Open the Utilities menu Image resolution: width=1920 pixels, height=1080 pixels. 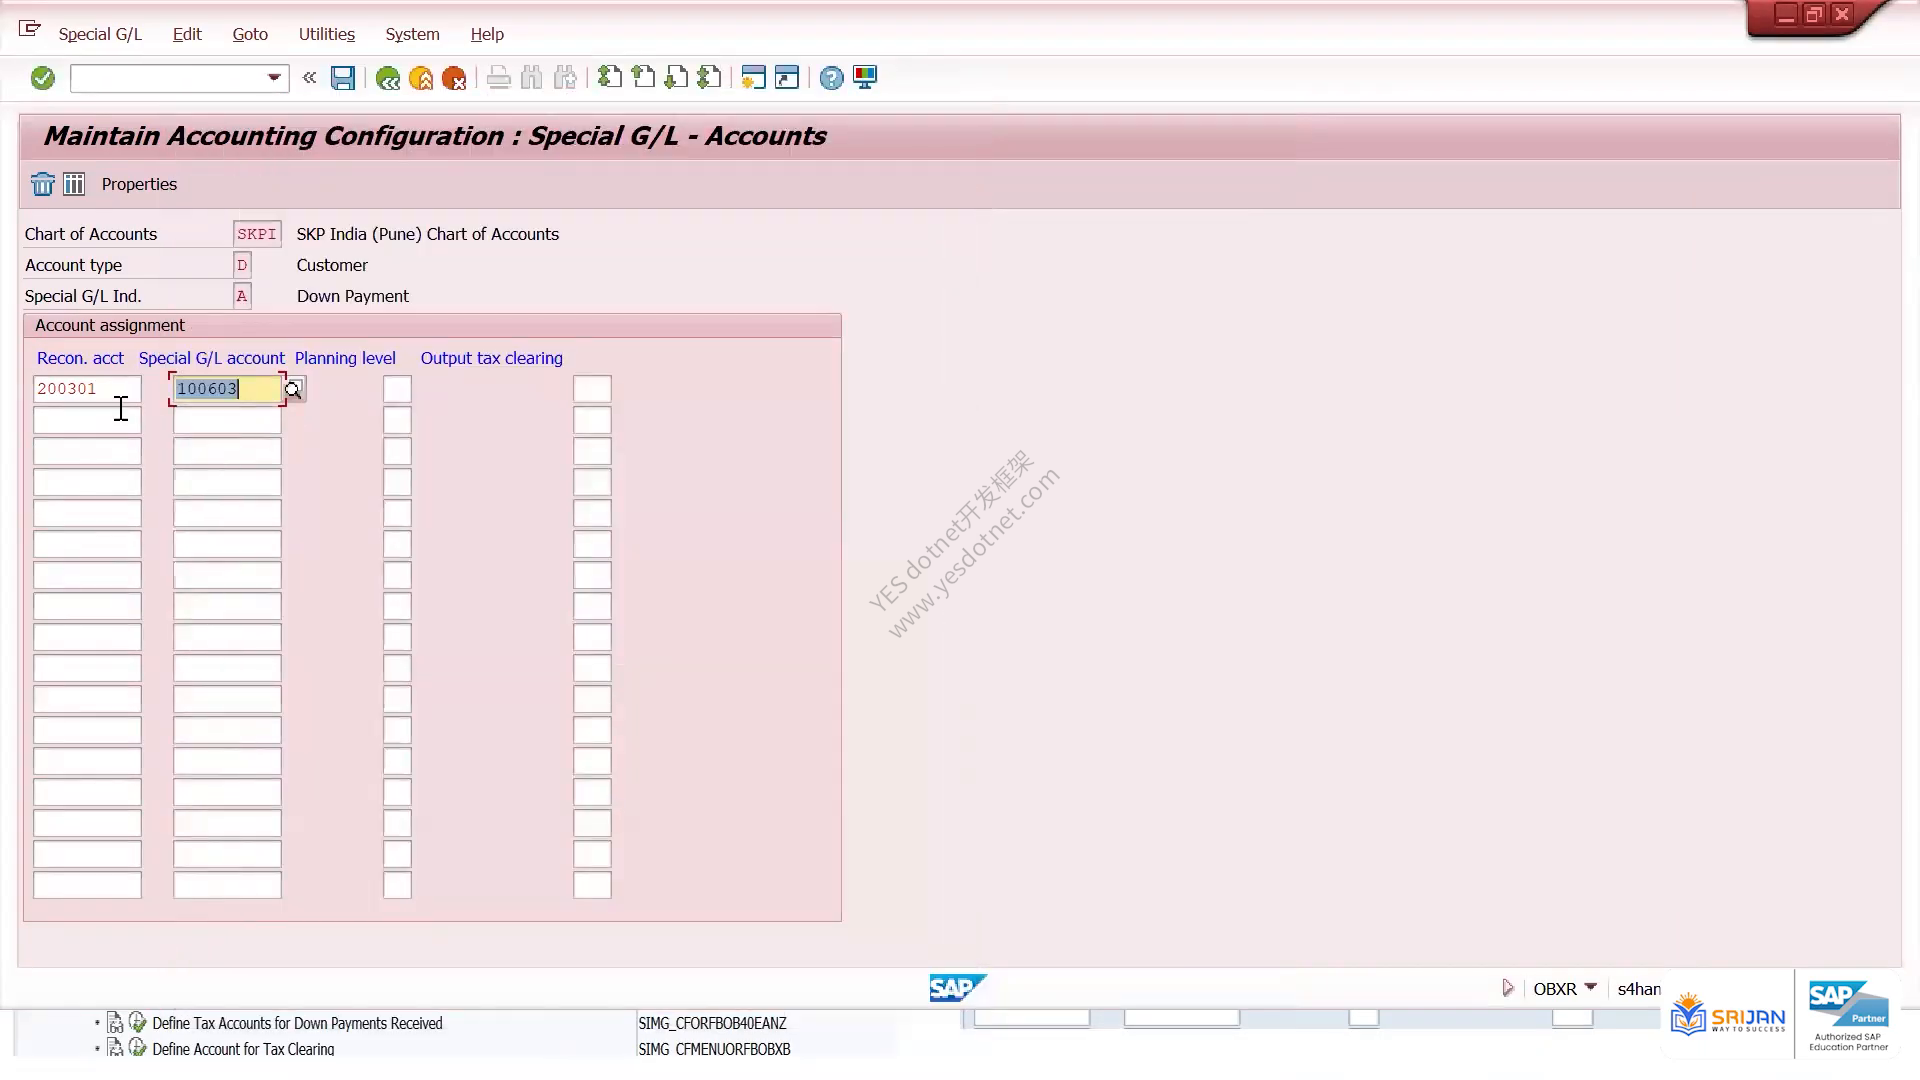point(327,34)
